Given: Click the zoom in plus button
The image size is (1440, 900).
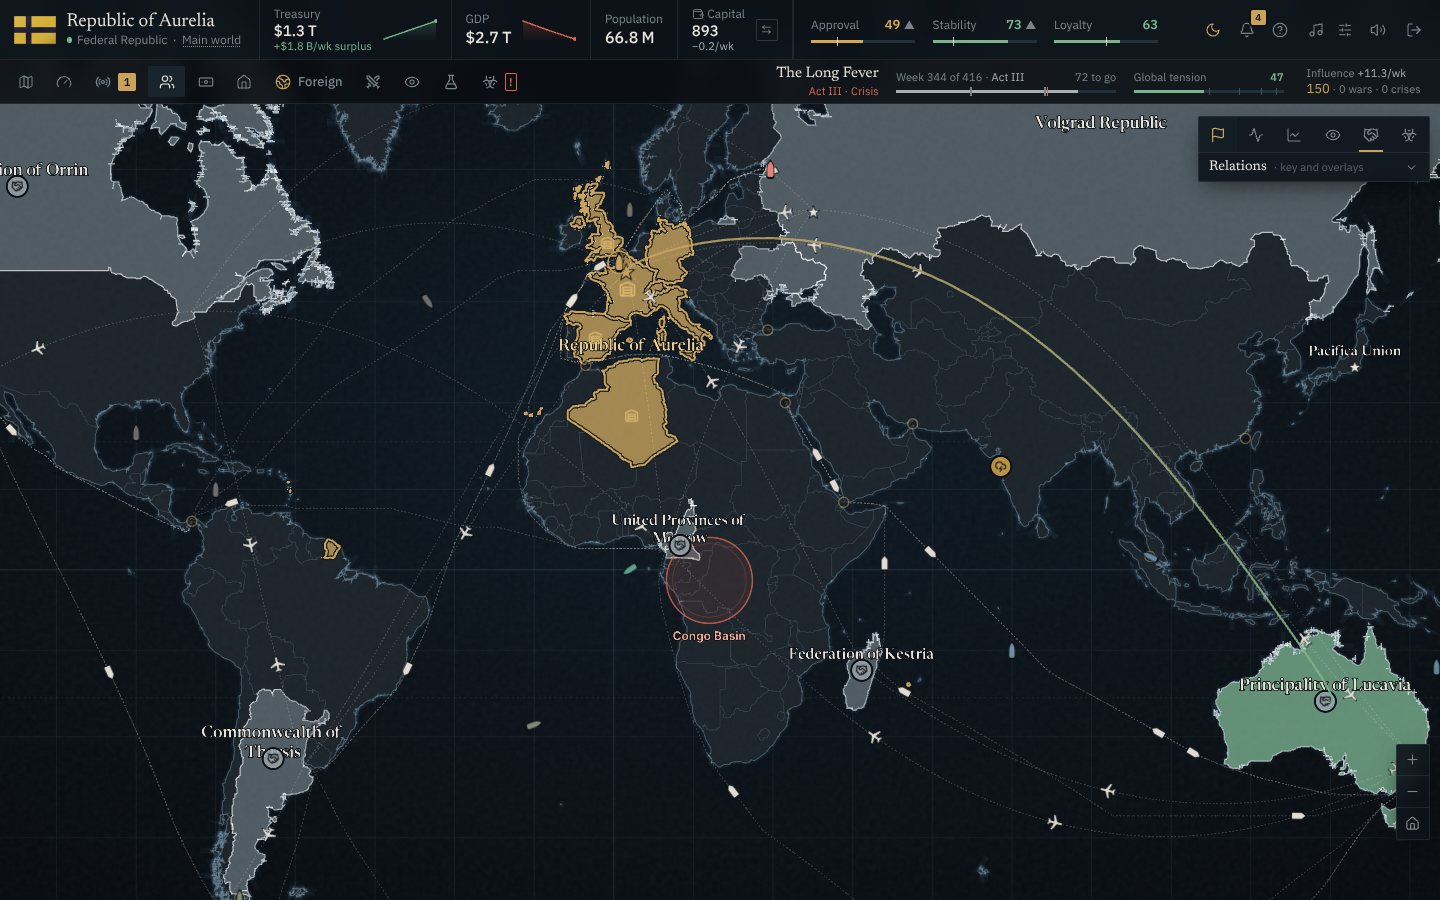Looking at the screenshot, I should click(x=1412, y=760).
